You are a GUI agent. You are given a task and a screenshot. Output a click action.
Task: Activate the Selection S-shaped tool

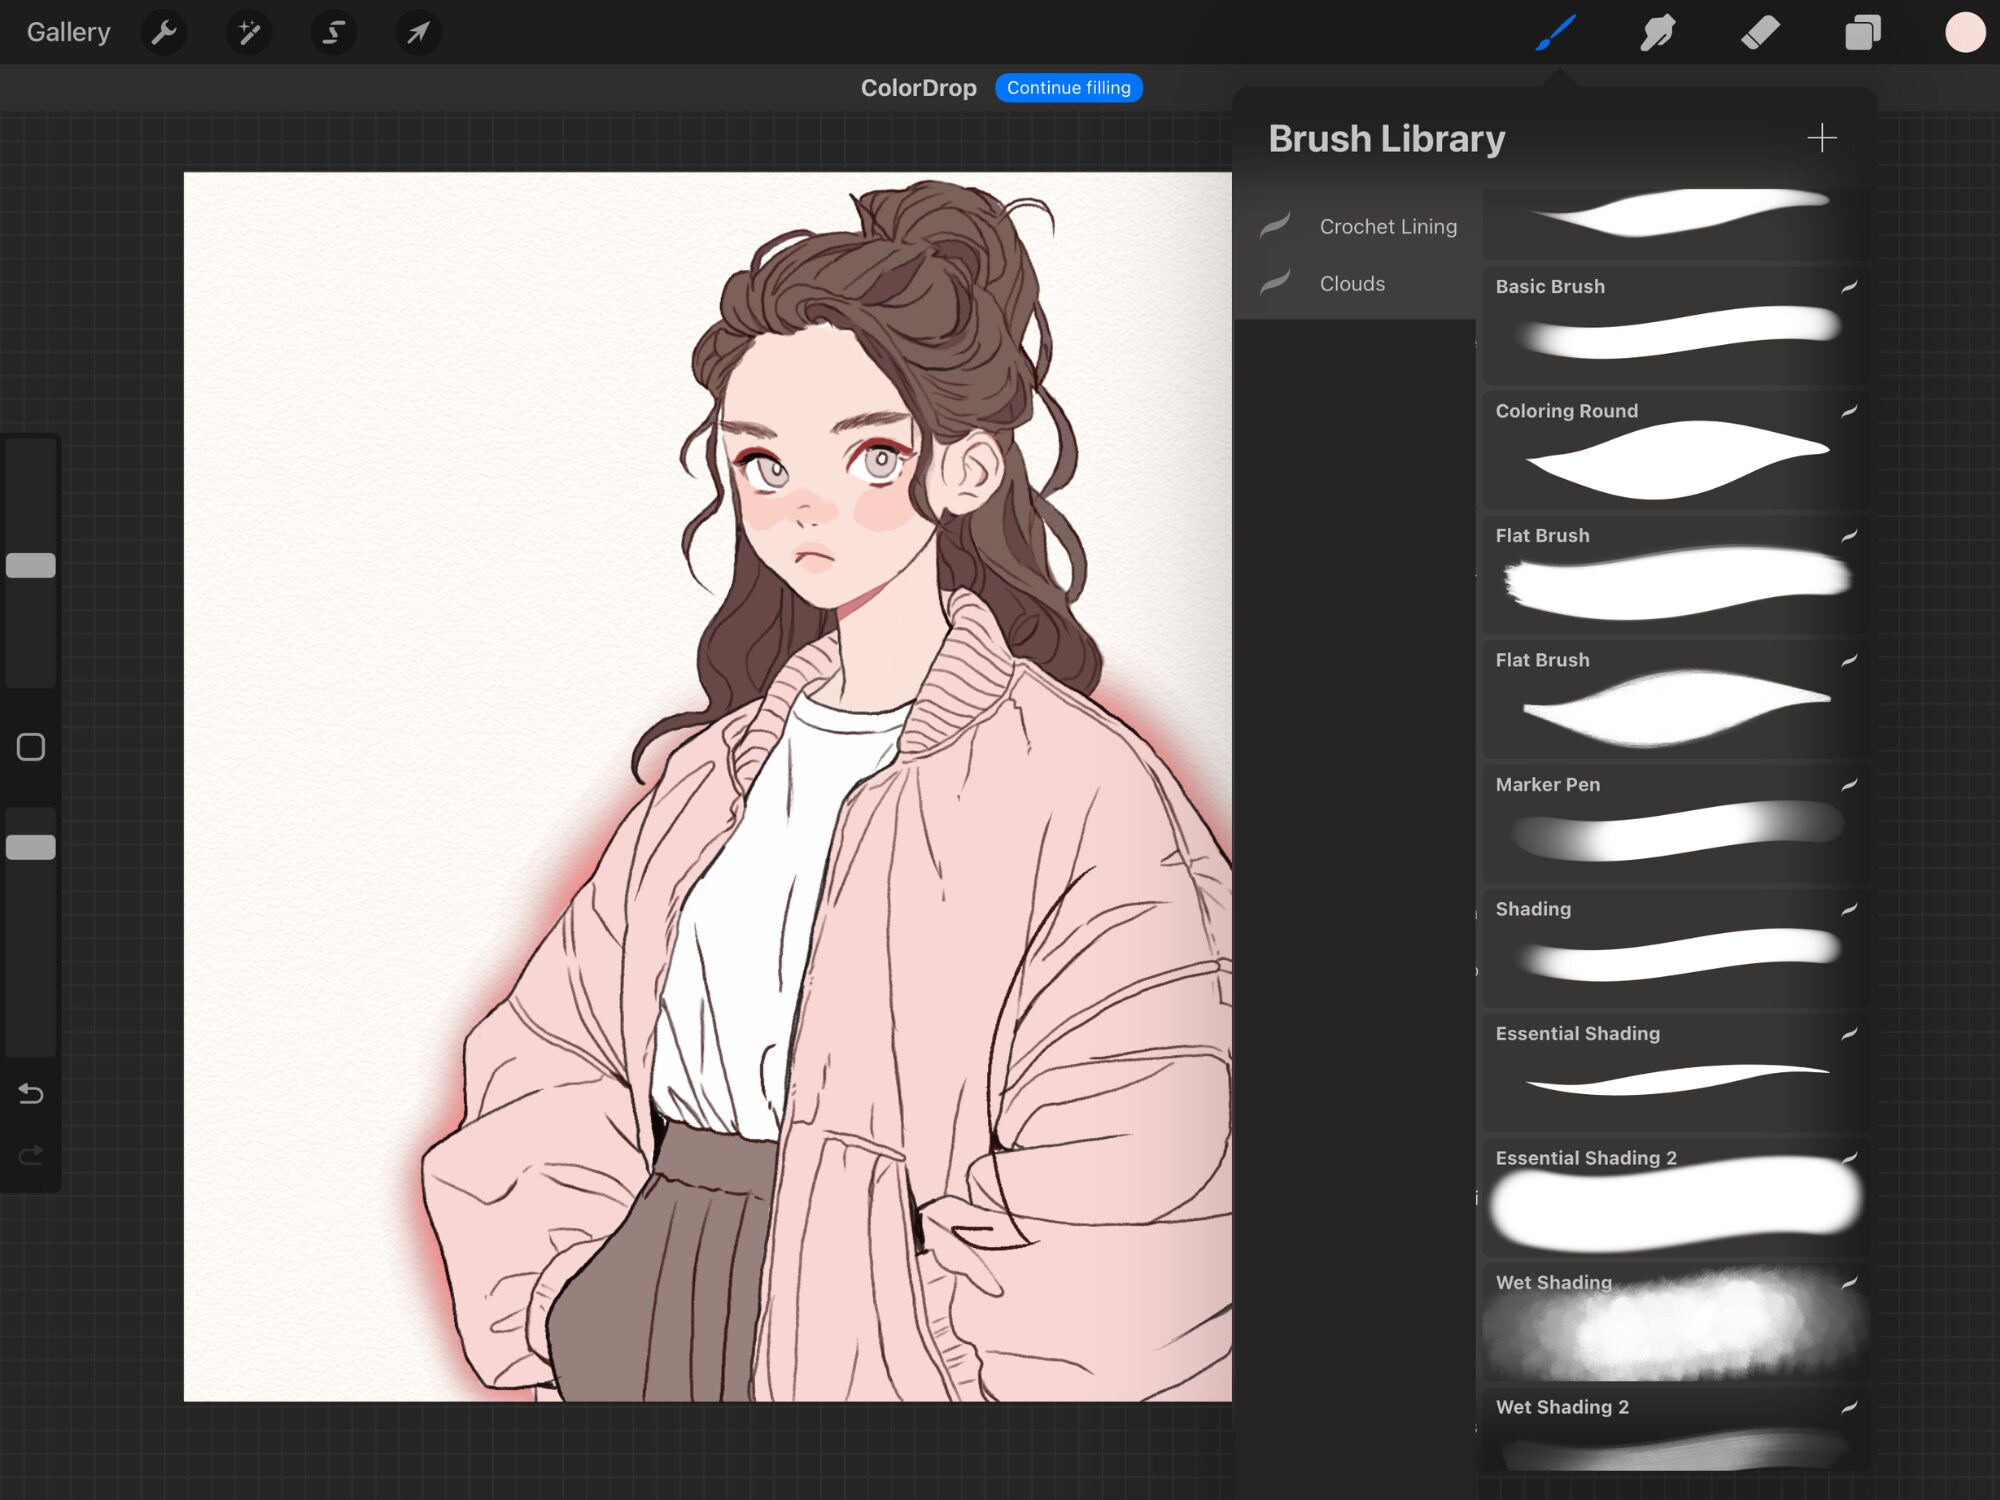pos(333,32)
